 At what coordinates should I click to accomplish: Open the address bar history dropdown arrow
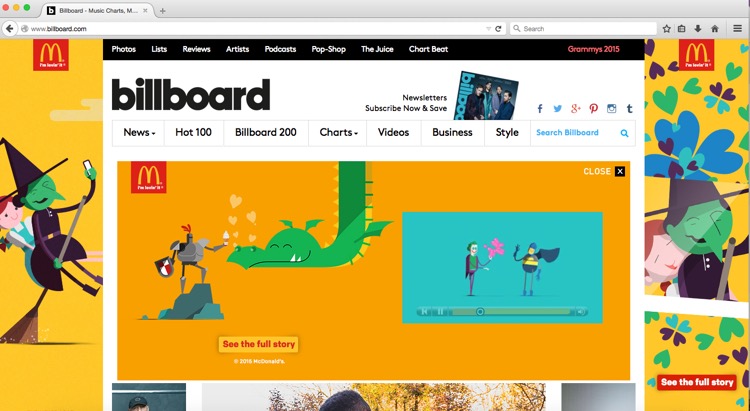(x=488, y=29)
